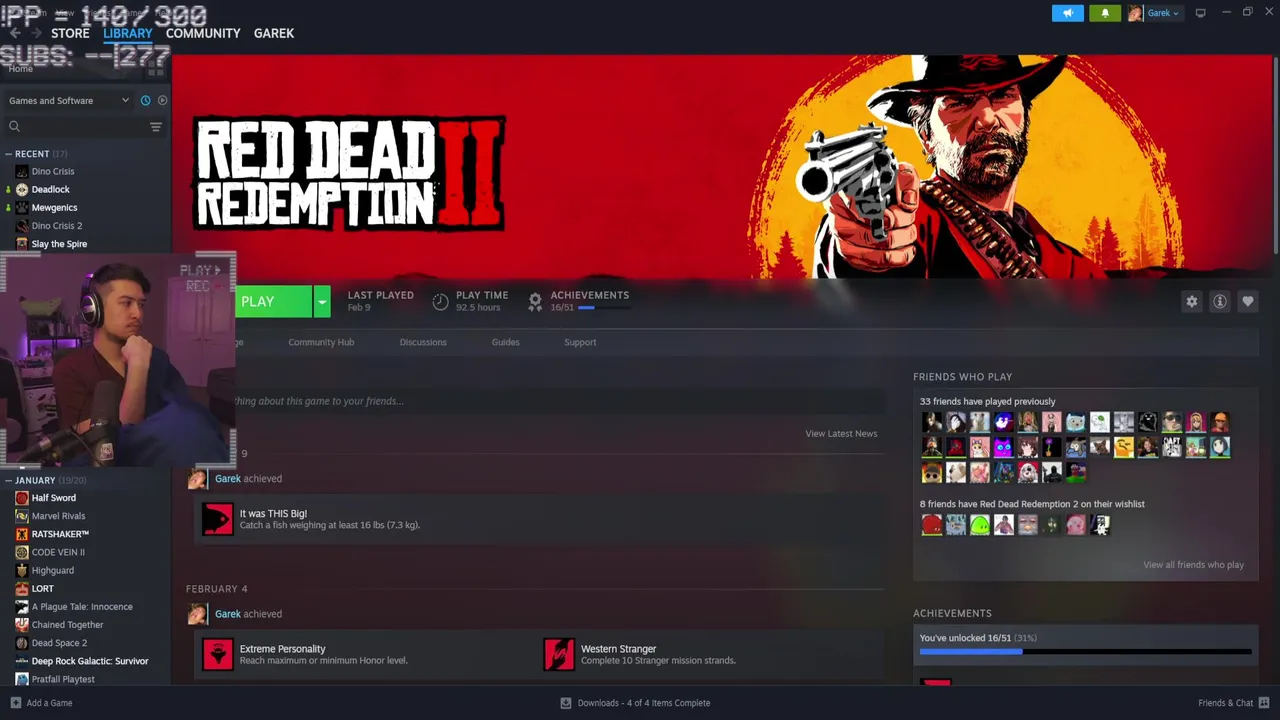Screen dimensions: 1280x720
Task: Click the green PLAY button
Action: tap(272, 301)
